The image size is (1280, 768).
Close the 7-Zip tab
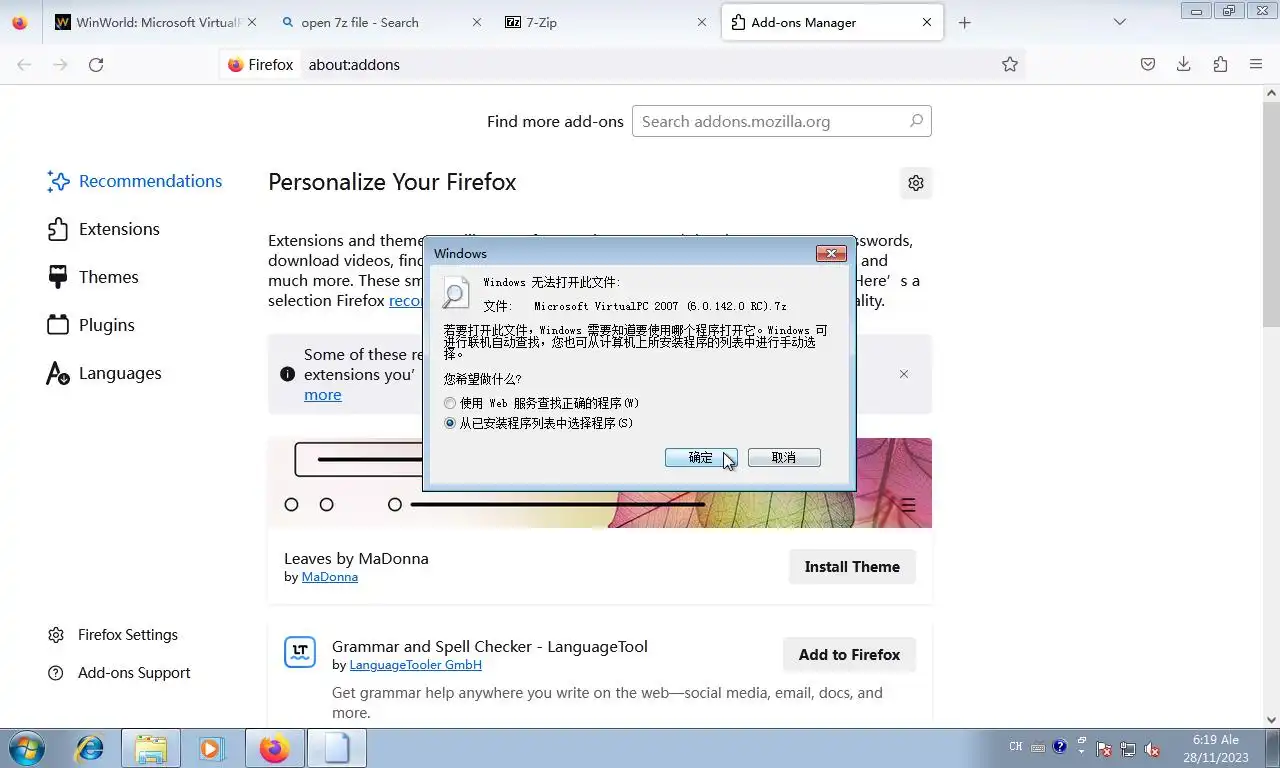[x=701, y=22]
